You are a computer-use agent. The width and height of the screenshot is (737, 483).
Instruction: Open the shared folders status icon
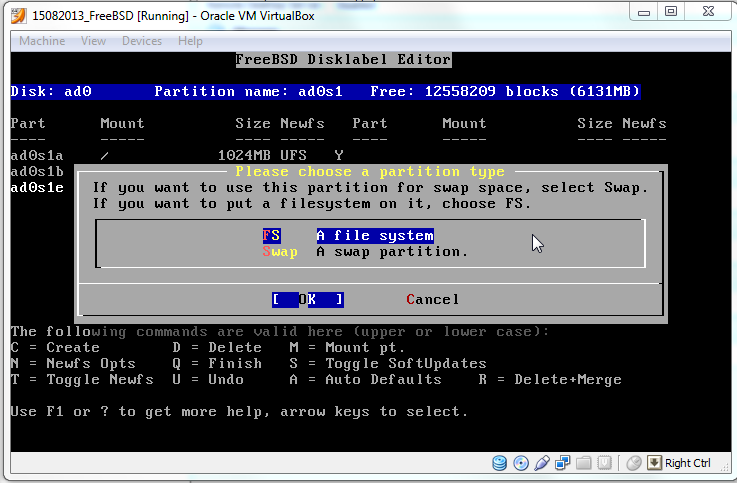(582, 463)
